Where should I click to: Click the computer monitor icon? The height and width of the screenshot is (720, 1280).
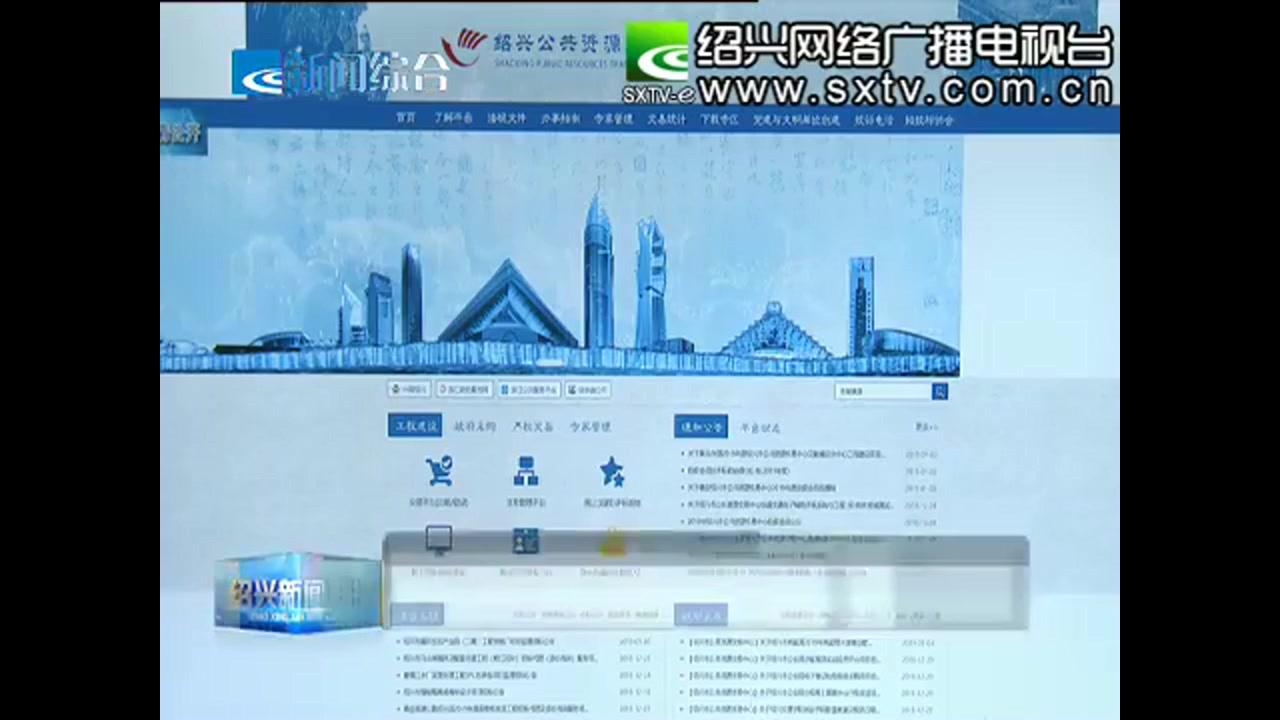pyautogui.click(x=438, y=541)
